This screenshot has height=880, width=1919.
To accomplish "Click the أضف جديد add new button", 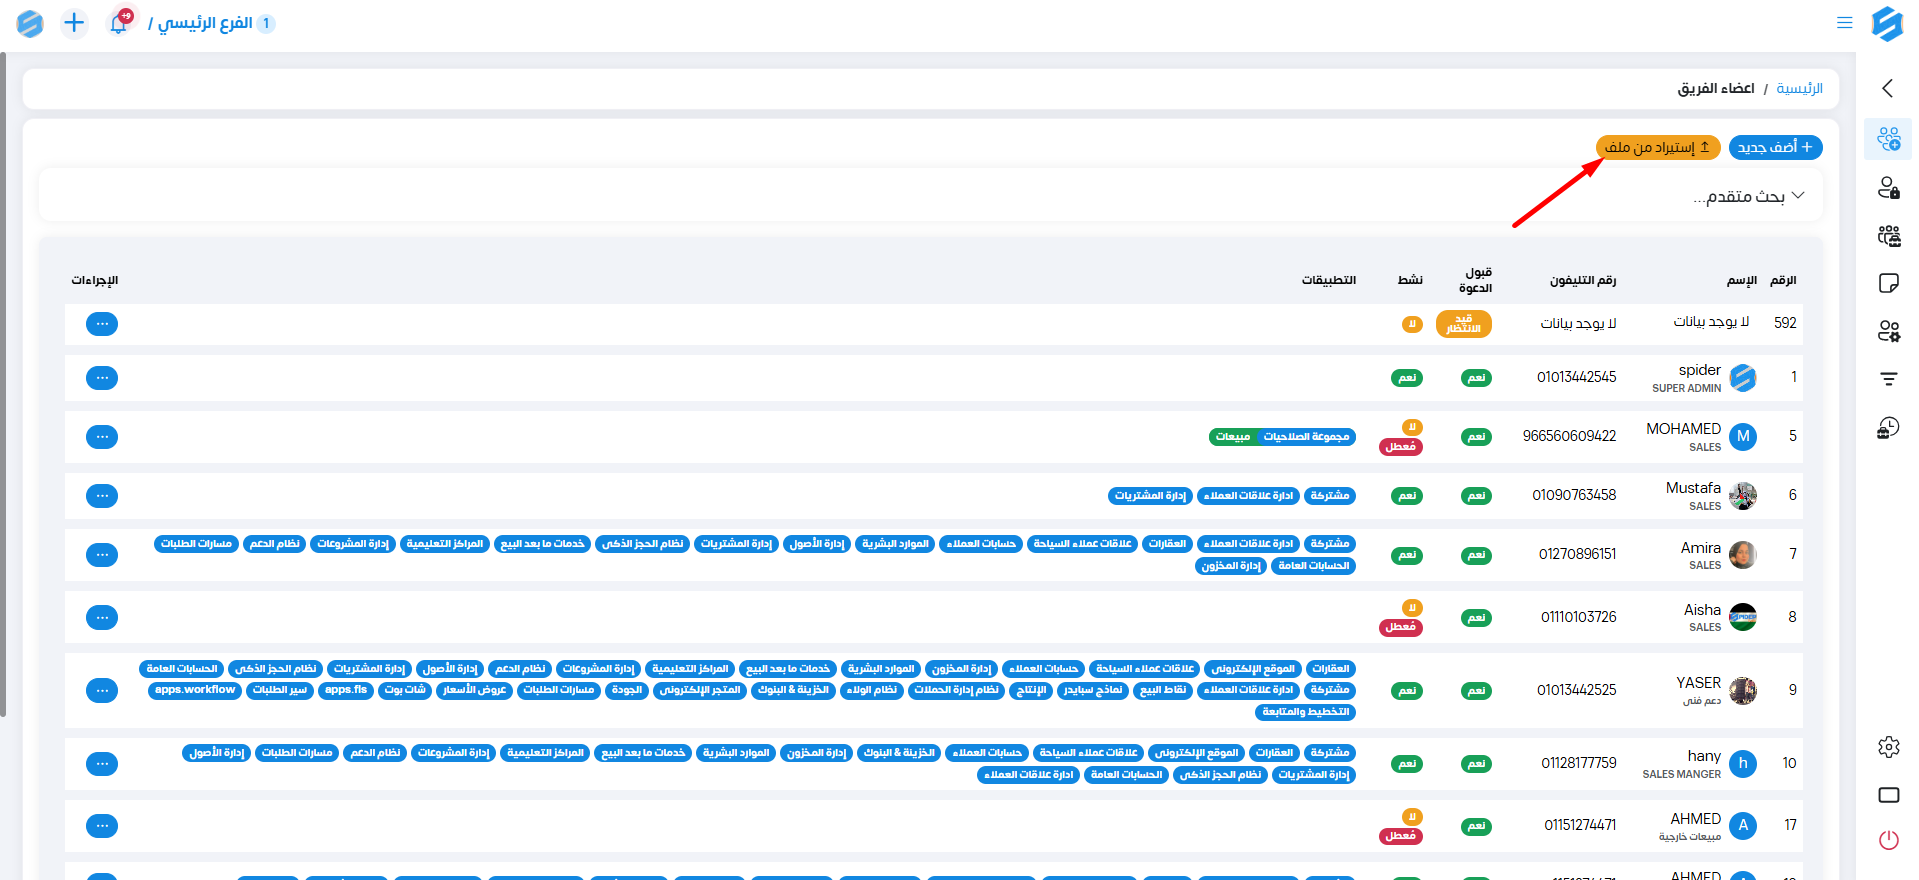I will pyautogui.click(x=1775, y=147).
